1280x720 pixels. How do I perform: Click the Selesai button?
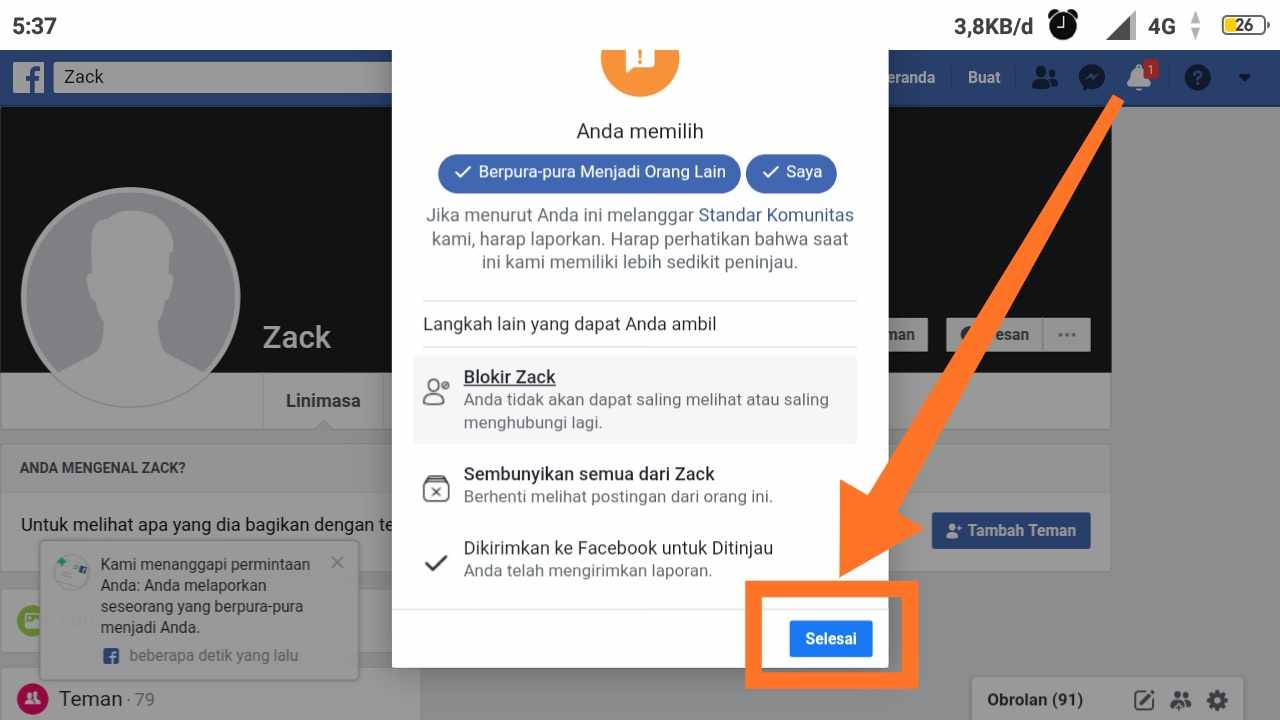831,639
